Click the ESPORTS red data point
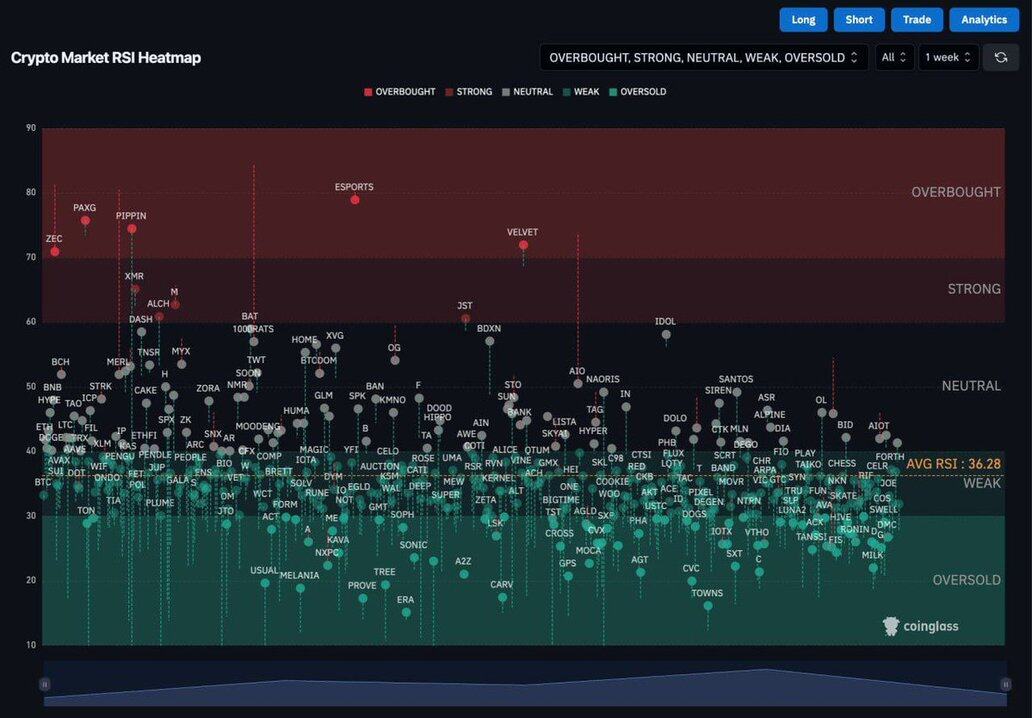Image resolution: width=1032 pixels, height=718 pixels. [355, 200]
